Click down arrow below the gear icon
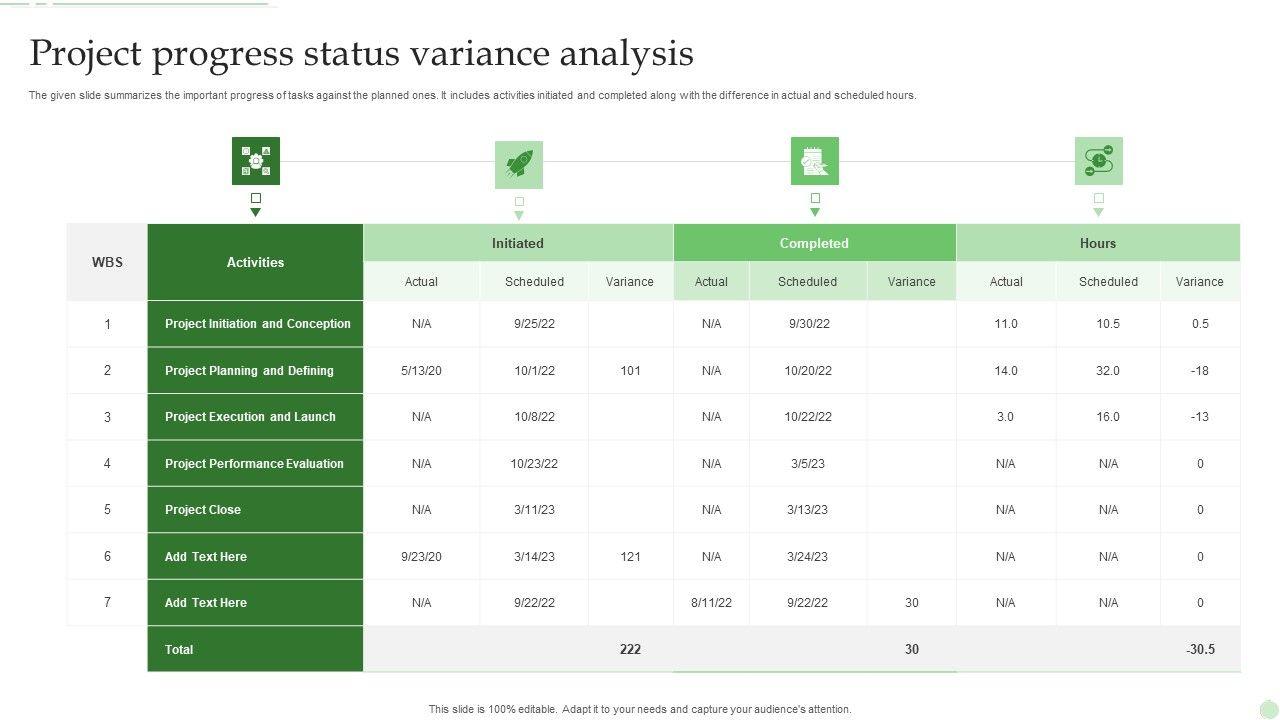The height and width of the screenshot is (720, 1280). [256, 212]
